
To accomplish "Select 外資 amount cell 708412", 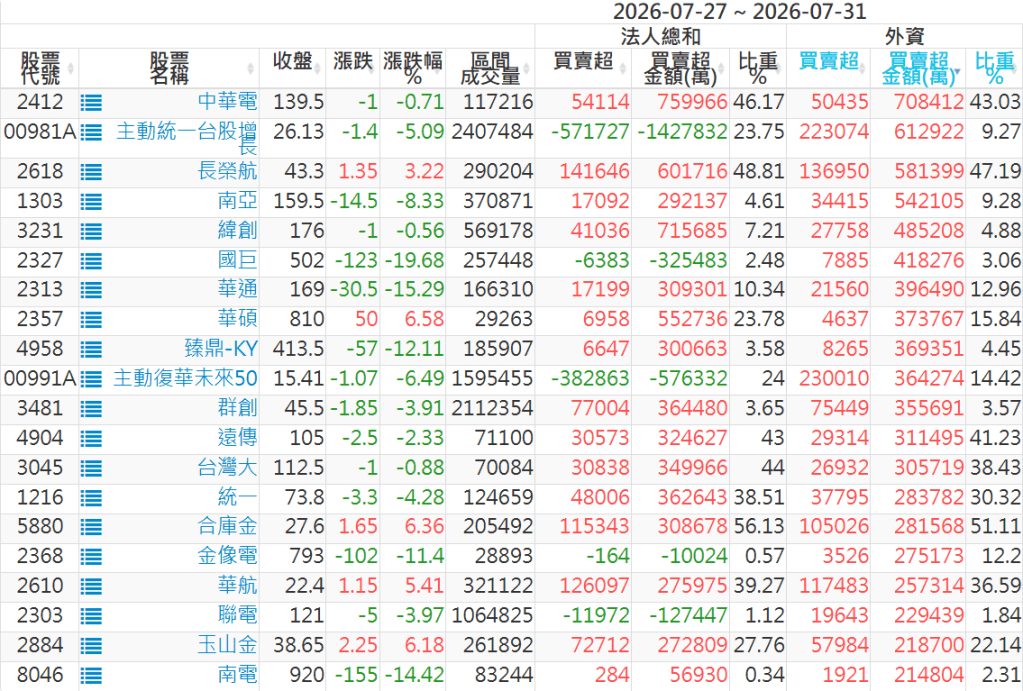I will point(928,102).
